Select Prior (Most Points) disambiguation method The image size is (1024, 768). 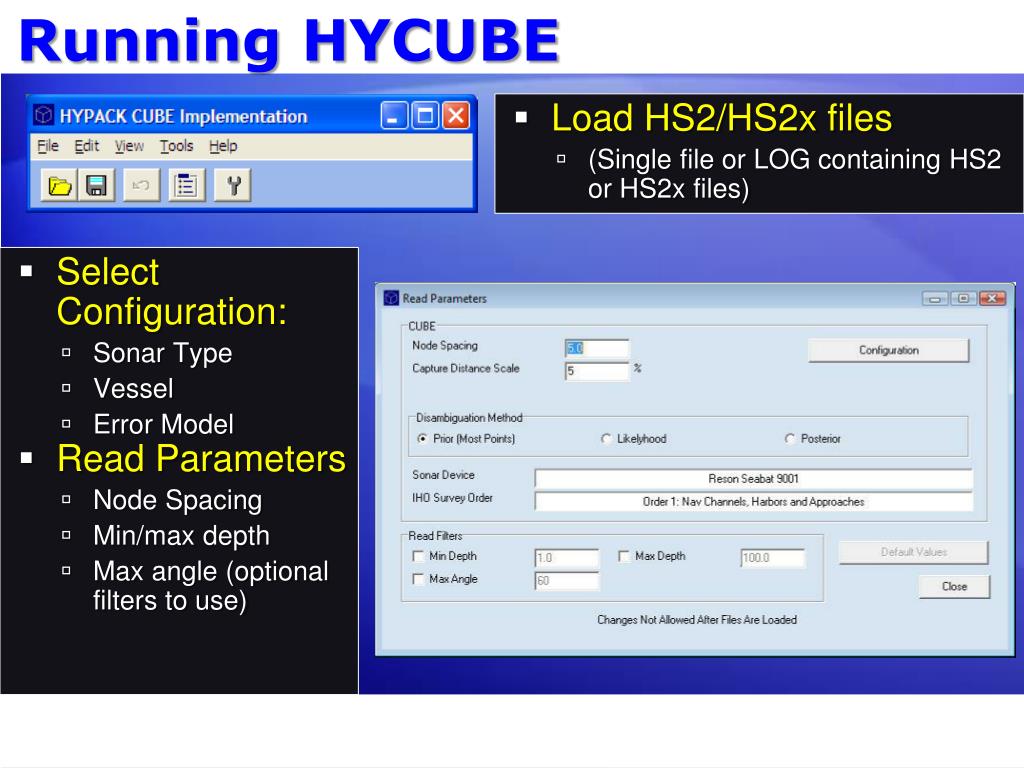pyautogui.click(x=422, y=439)
